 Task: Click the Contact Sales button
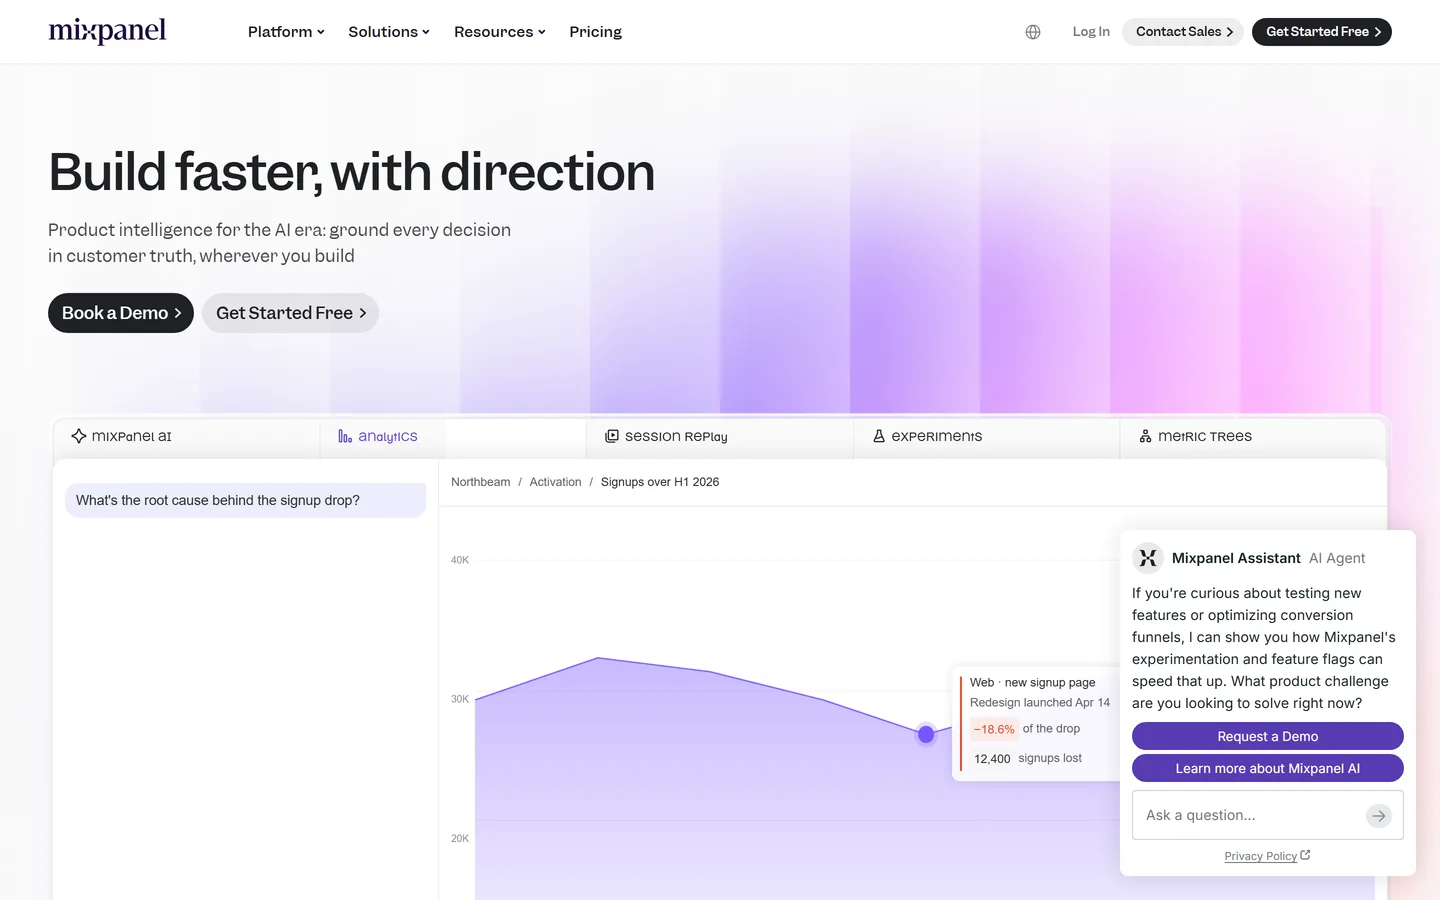coord(1182,32)
